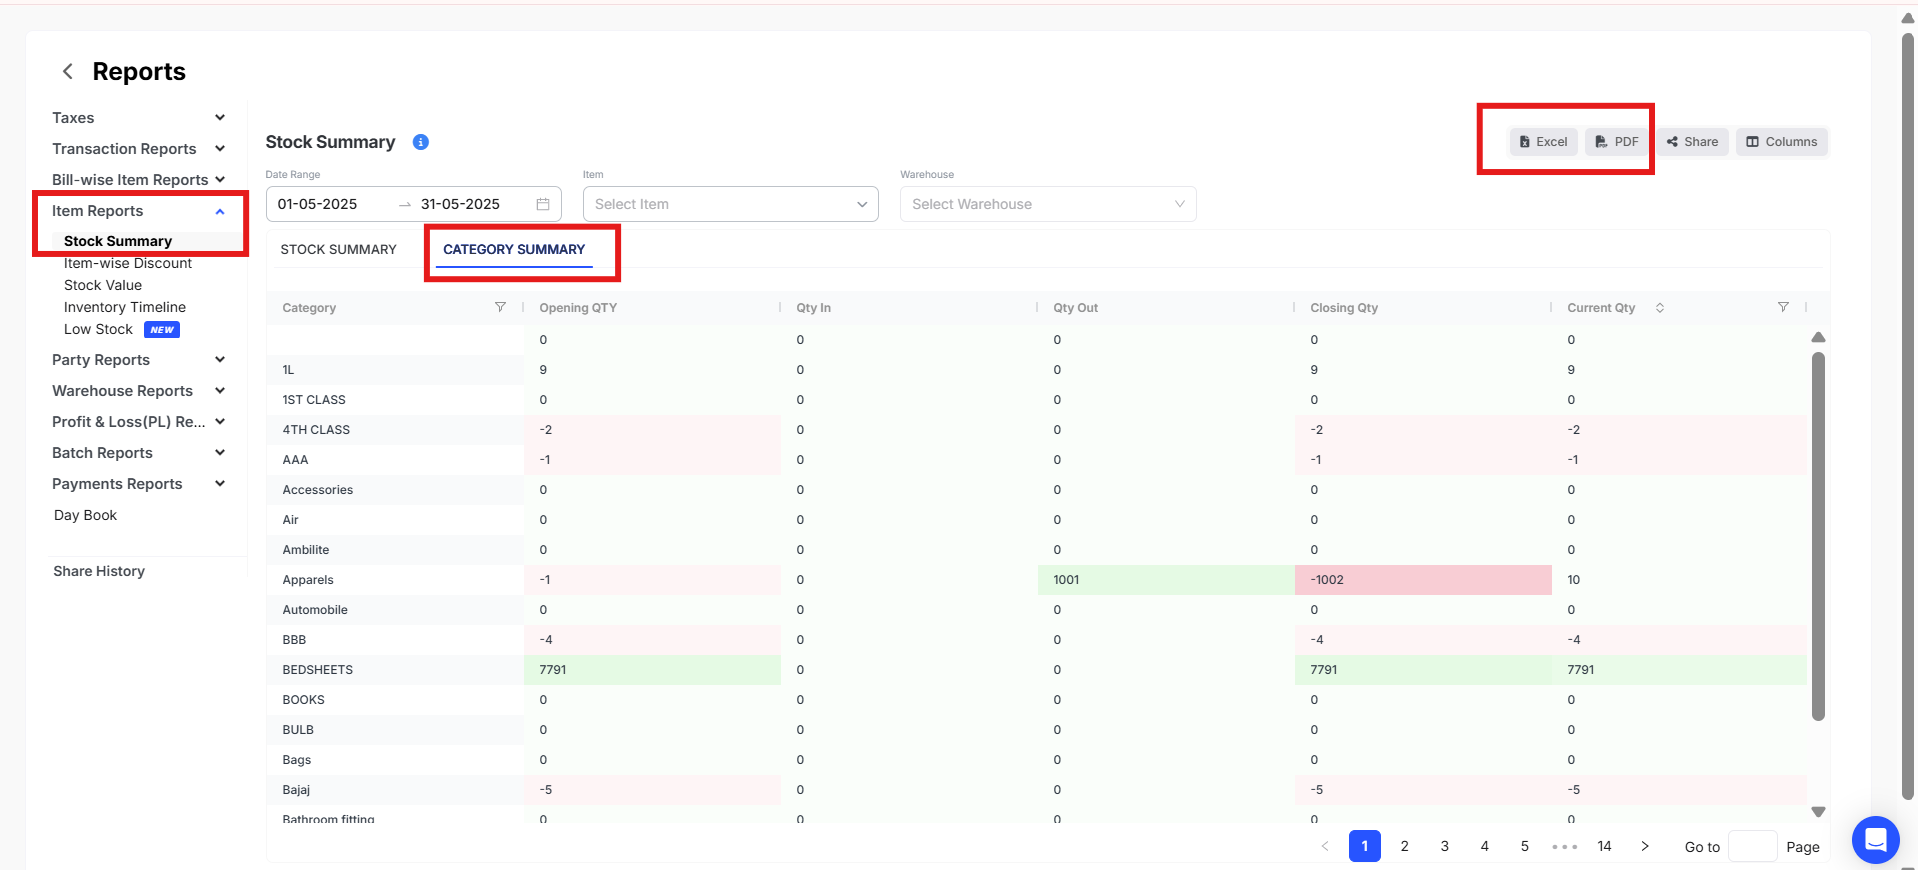
Task: Click the table's vertical scrollbar
Action: [1818, 535]
